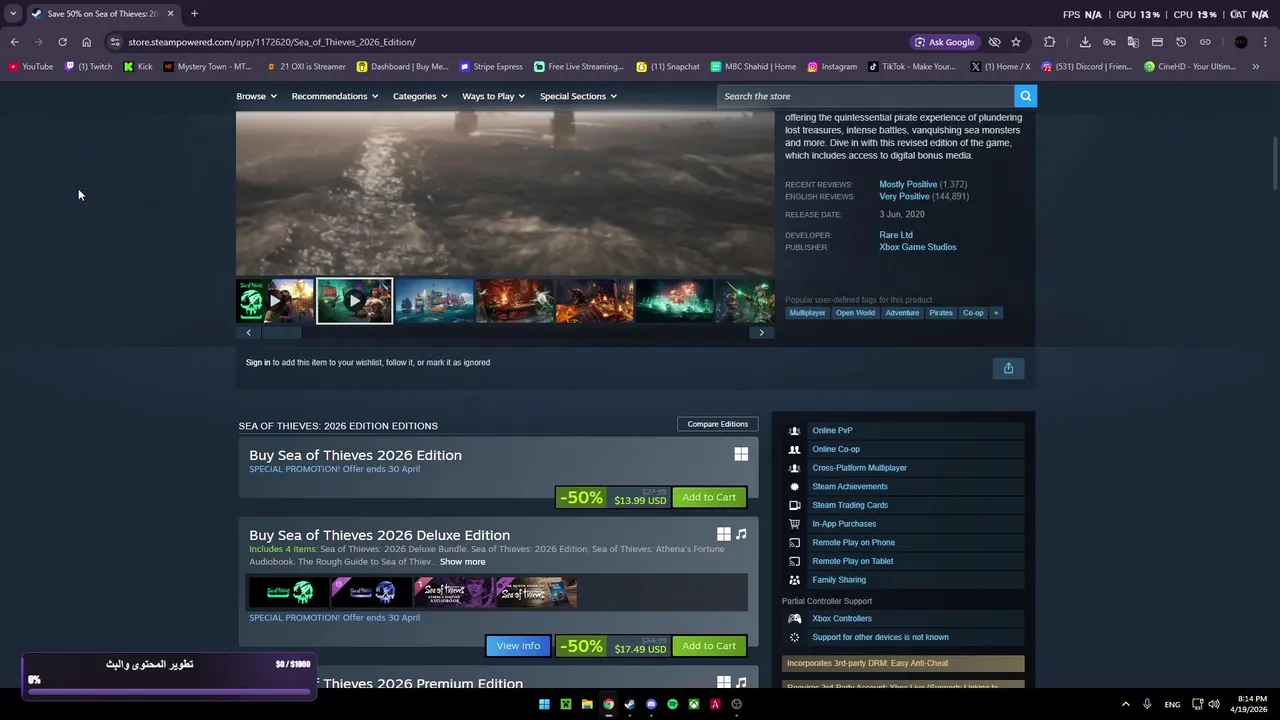Open the Steam Trading Cards feature link
The image size is (1280, 720).
pyautogui.click(x=850, y=505)
